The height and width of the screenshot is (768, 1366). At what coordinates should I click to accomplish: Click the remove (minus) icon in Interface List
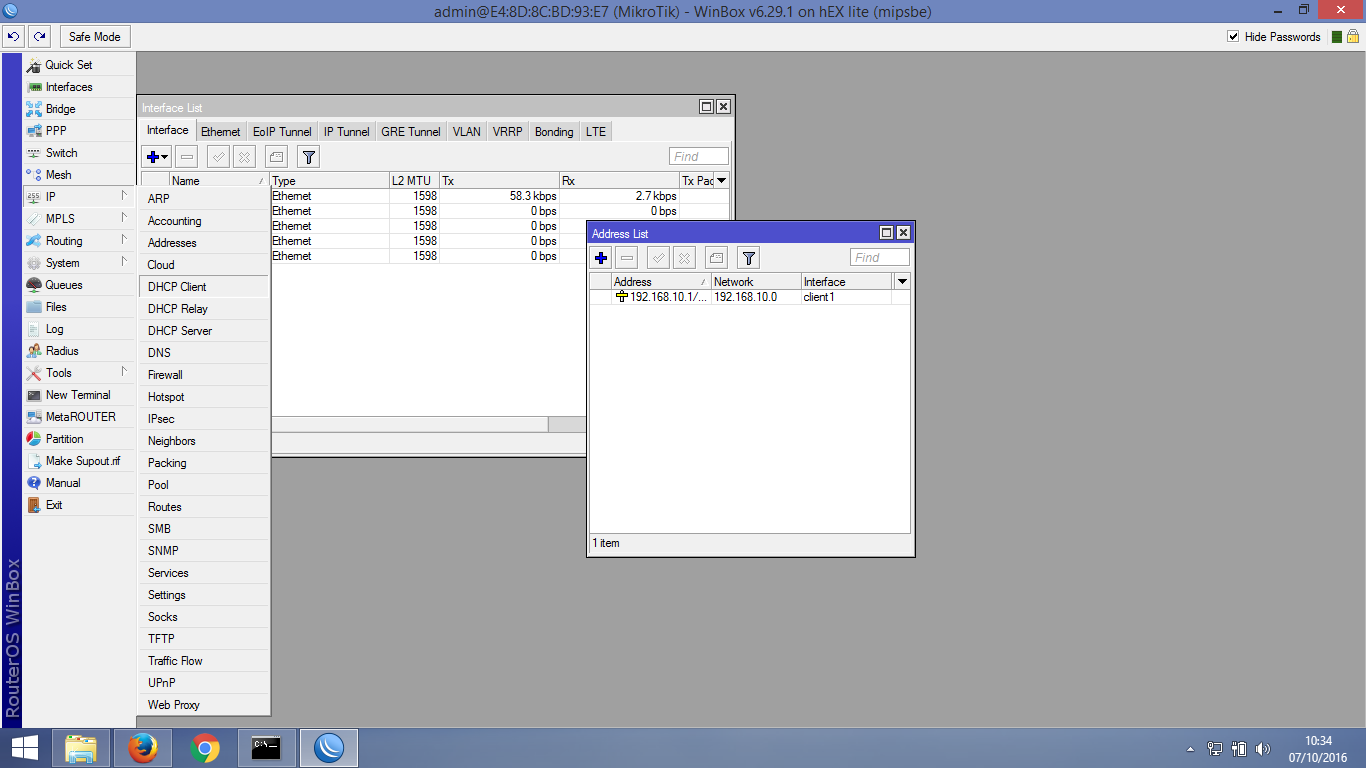[x=187, y=157]
